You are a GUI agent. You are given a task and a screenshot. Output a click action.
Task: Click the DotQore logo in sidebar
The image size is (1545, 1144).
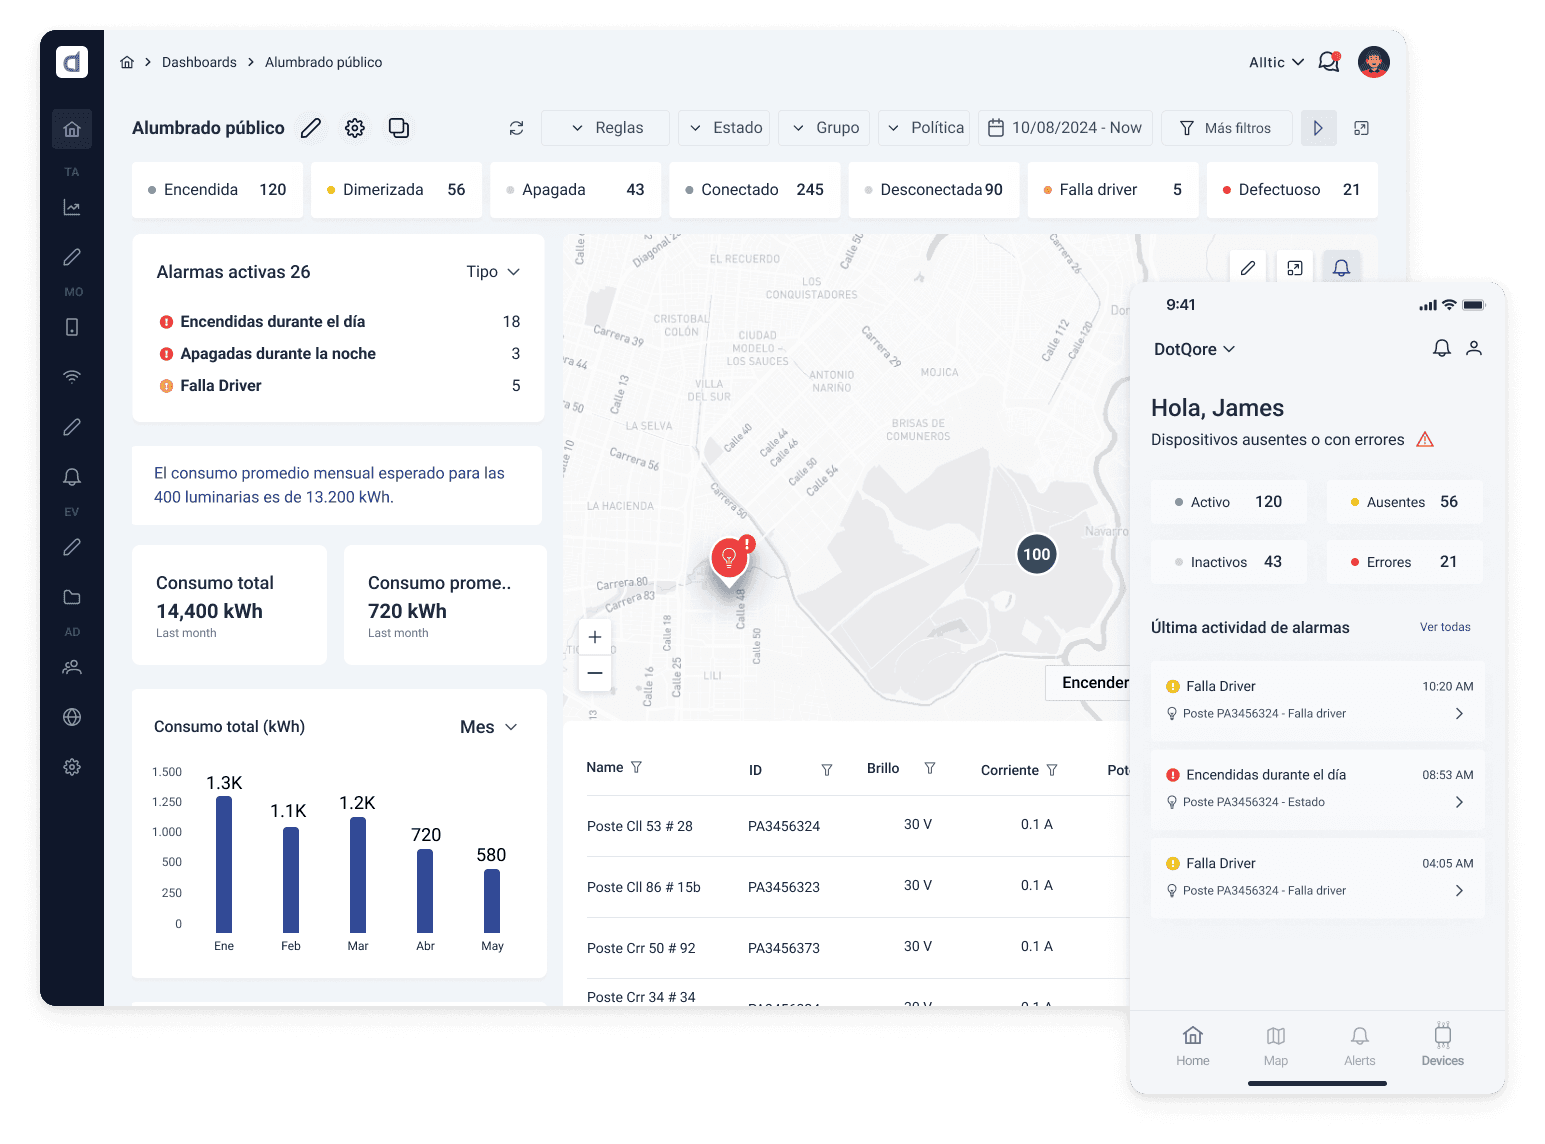coord(72,62)
